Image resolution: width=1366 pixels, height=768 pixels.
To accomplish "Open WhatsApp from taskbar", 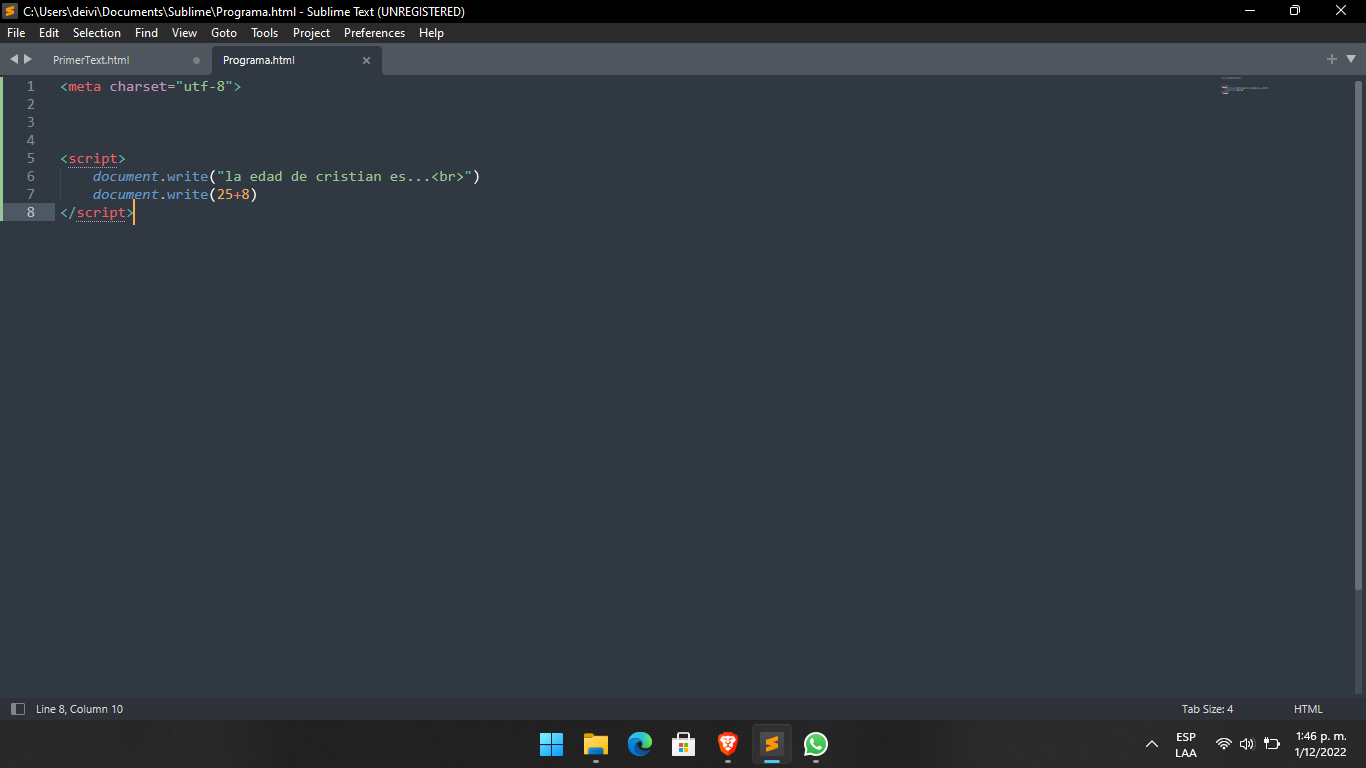I will tap(816, 744).
